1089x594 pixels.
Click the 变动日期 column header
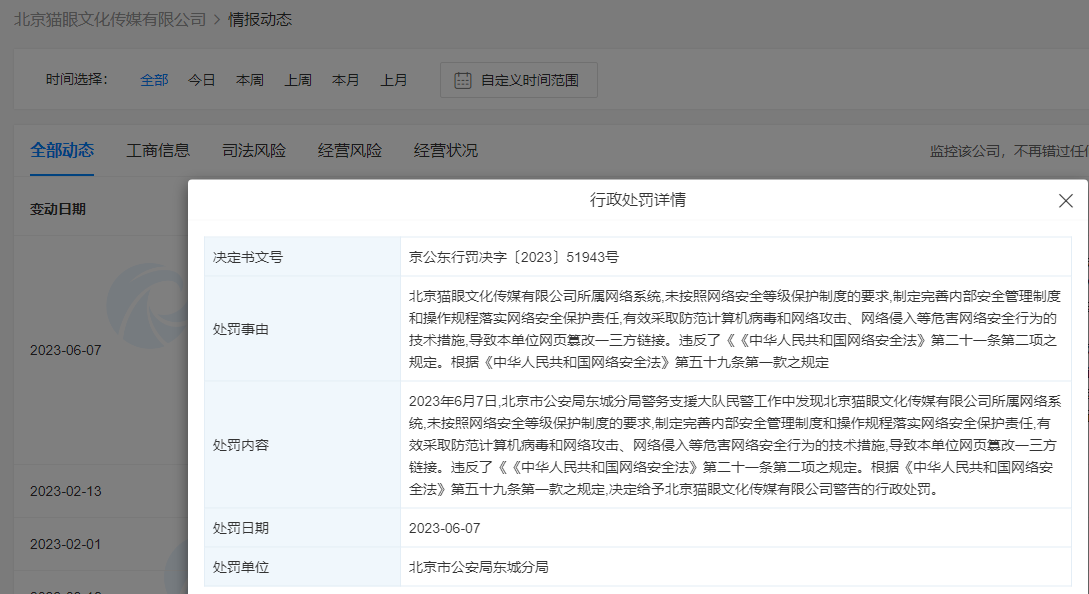tap(58, 209)
